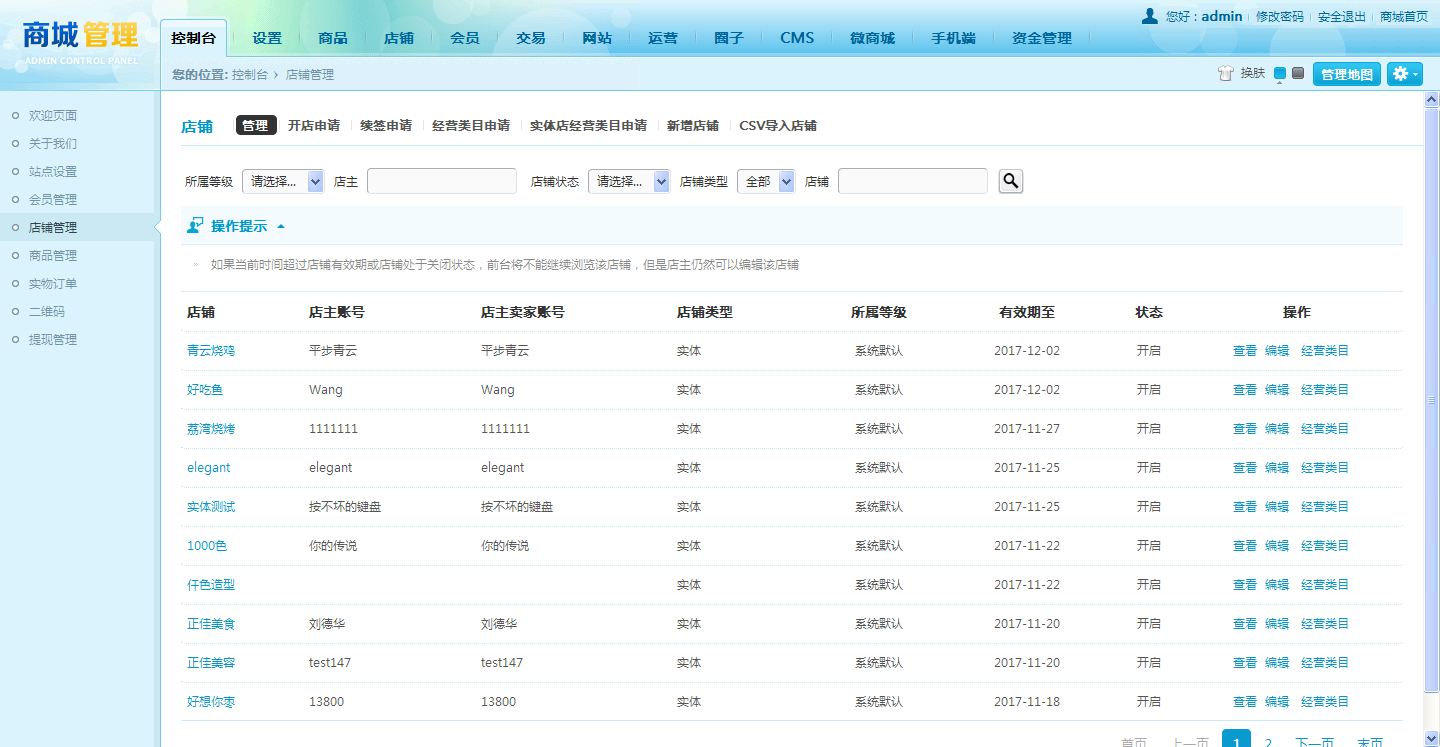Open the CSV导入店铺 sub-tab
Screen dimensions: 1440x747
tap(778, 126)
